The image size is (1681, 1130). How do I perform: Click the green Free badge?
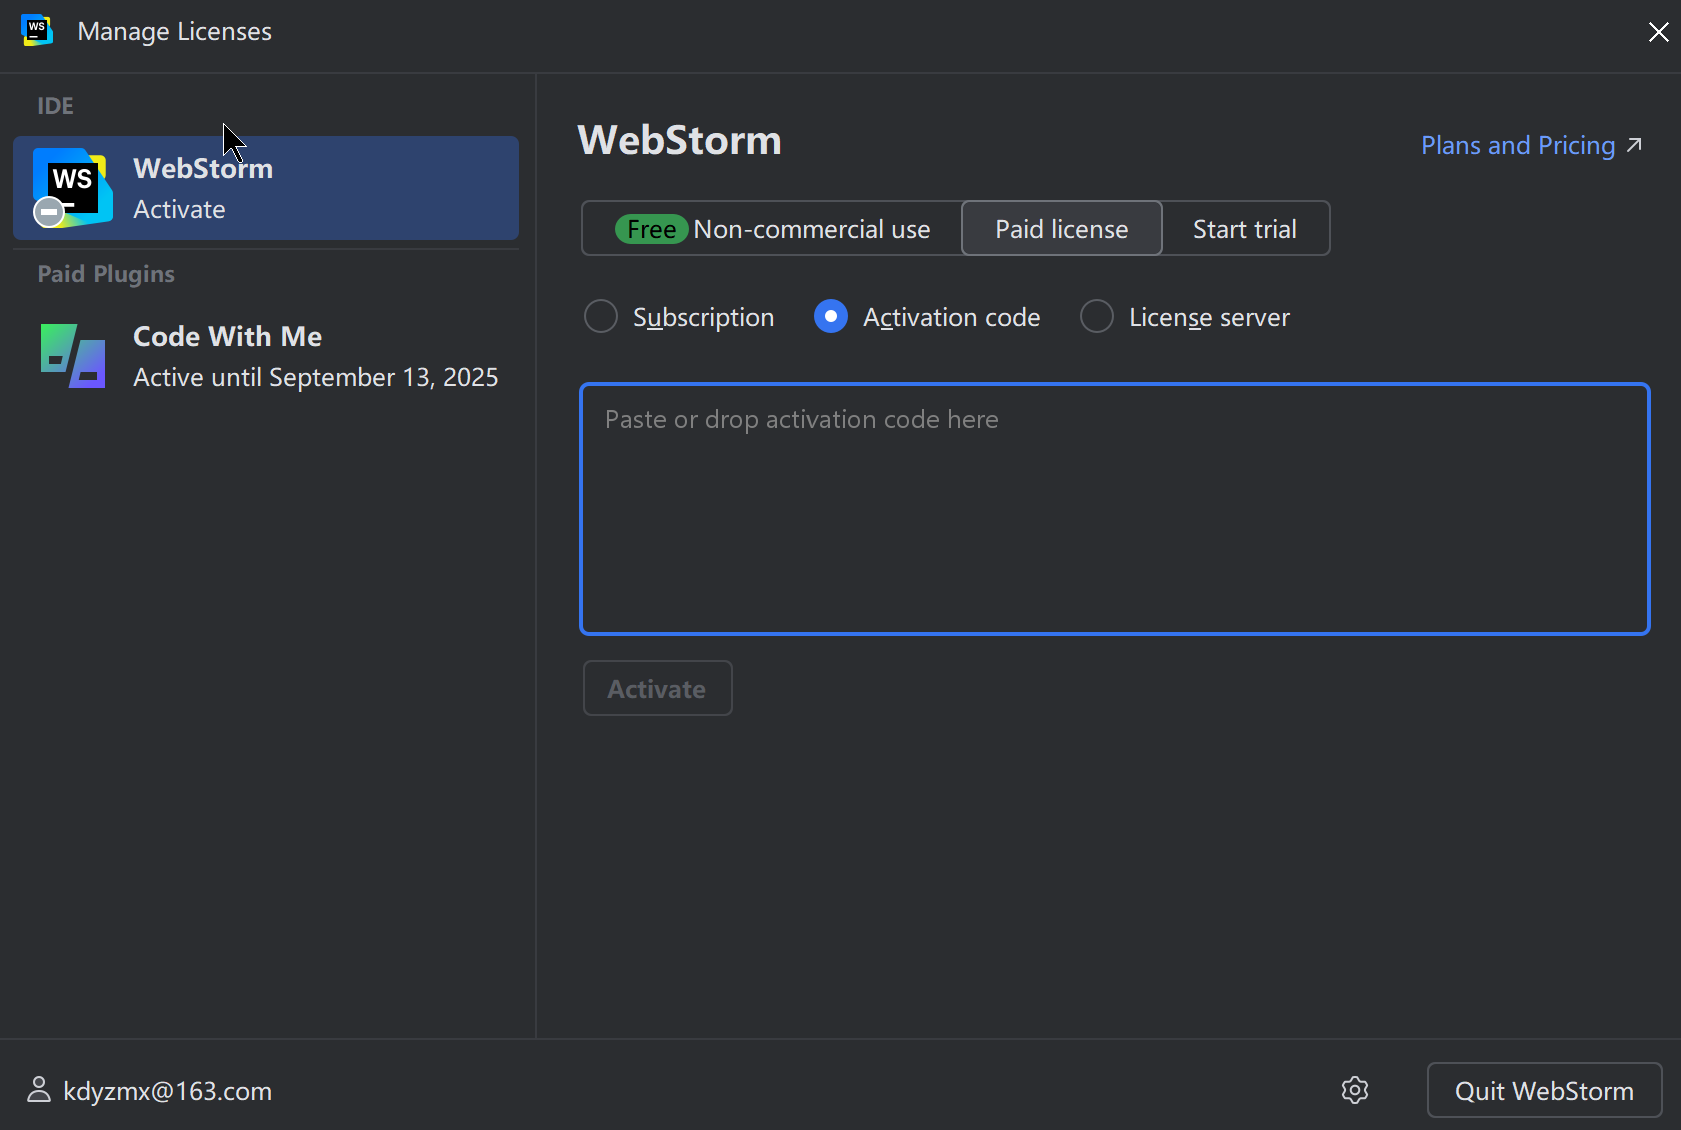[x=651, y=229]
